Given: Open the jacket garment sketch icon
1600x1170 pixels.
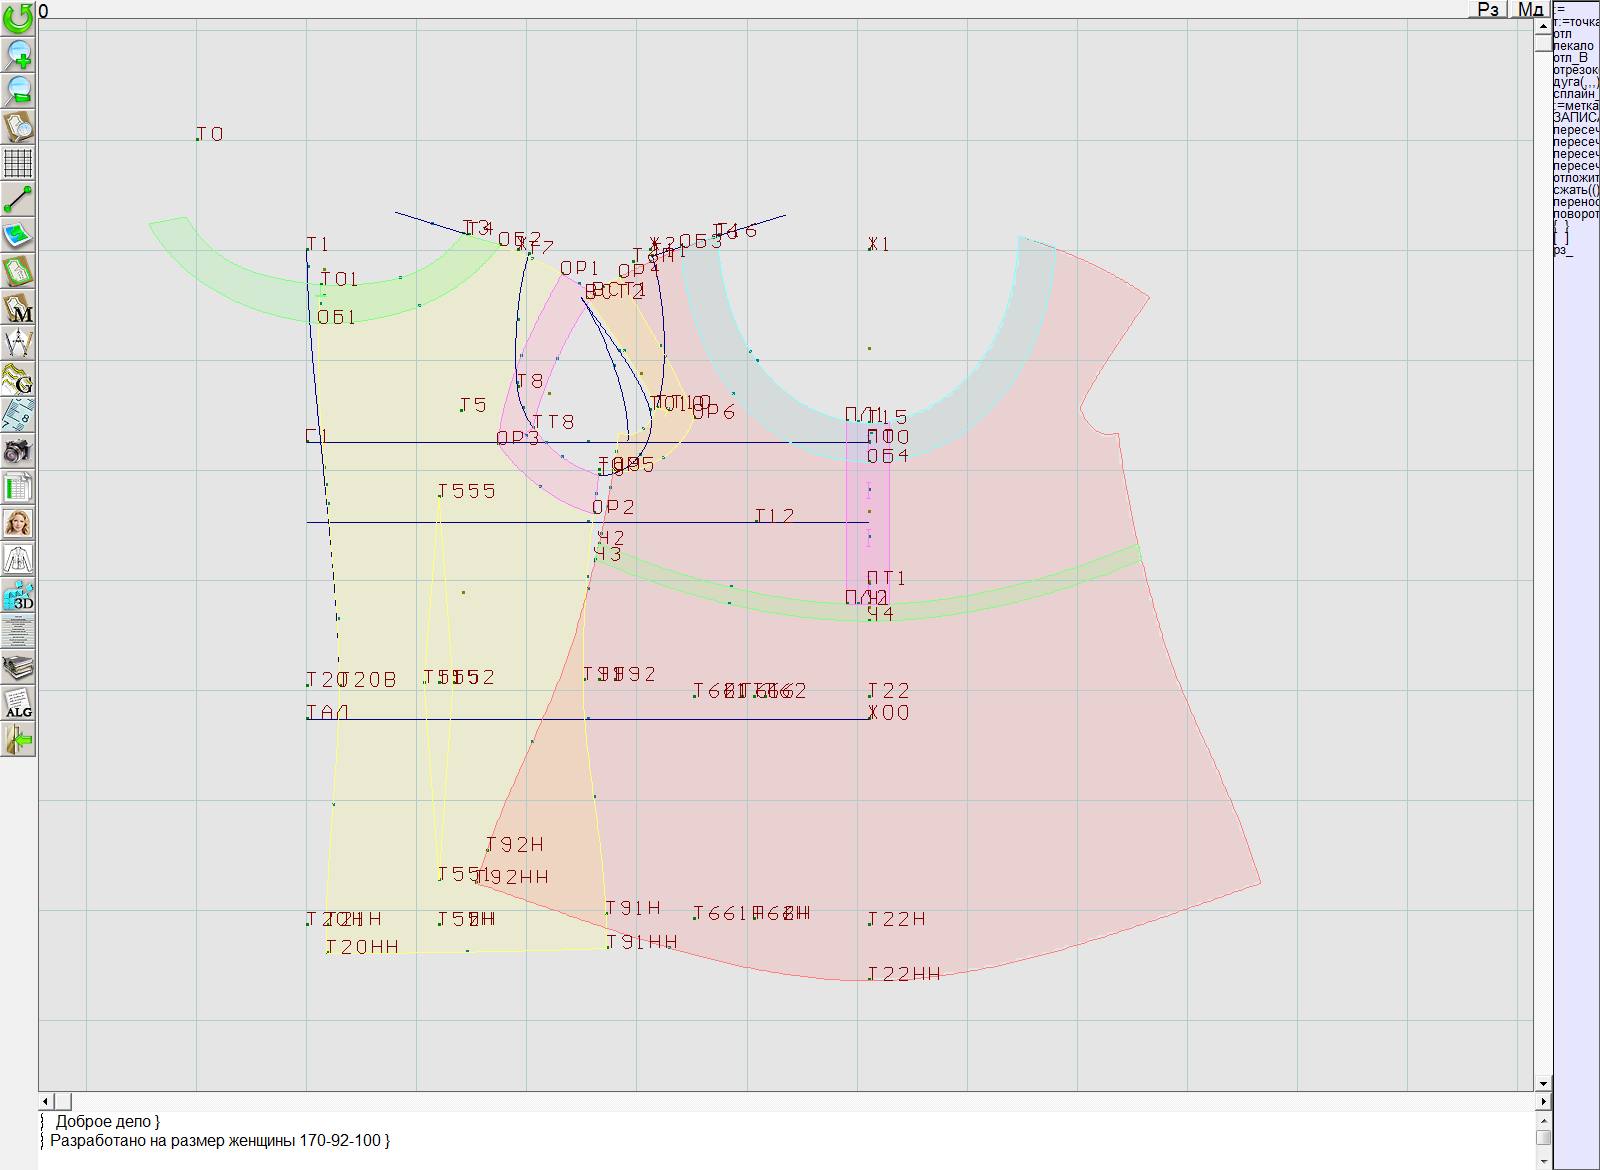Looking at the screenshot, I should [x=18, y=559].
